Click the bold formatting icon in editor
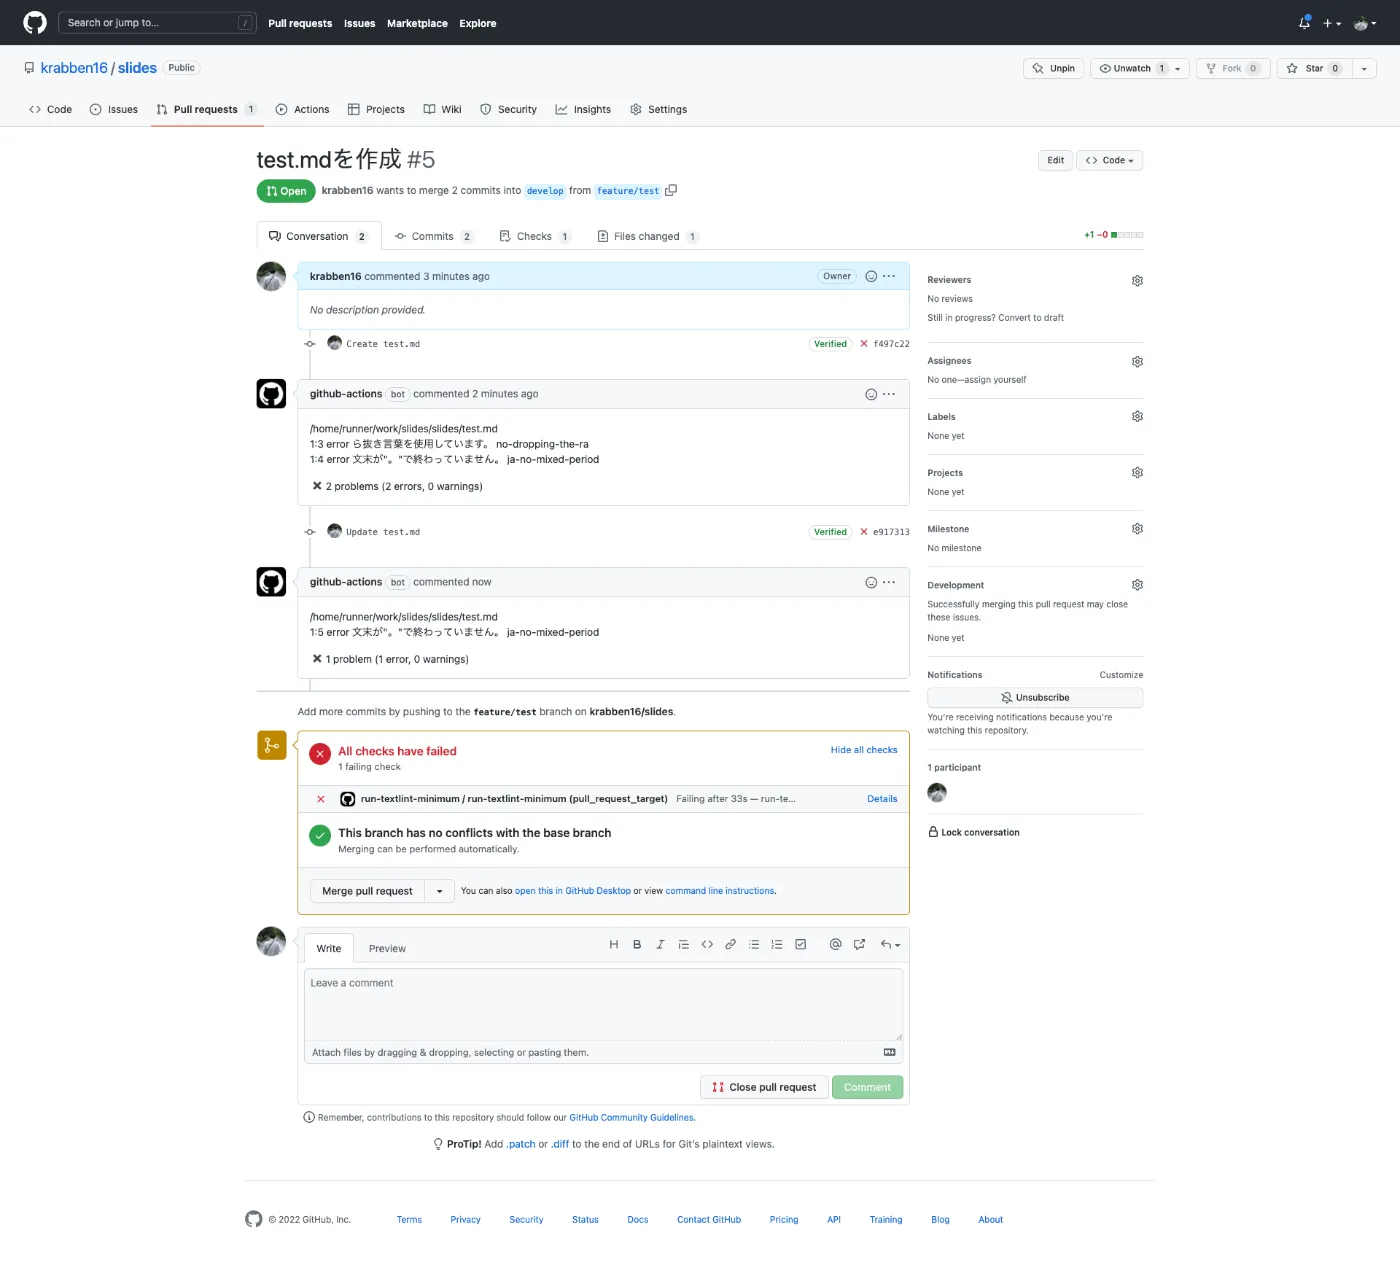 (x=637, y=945)
